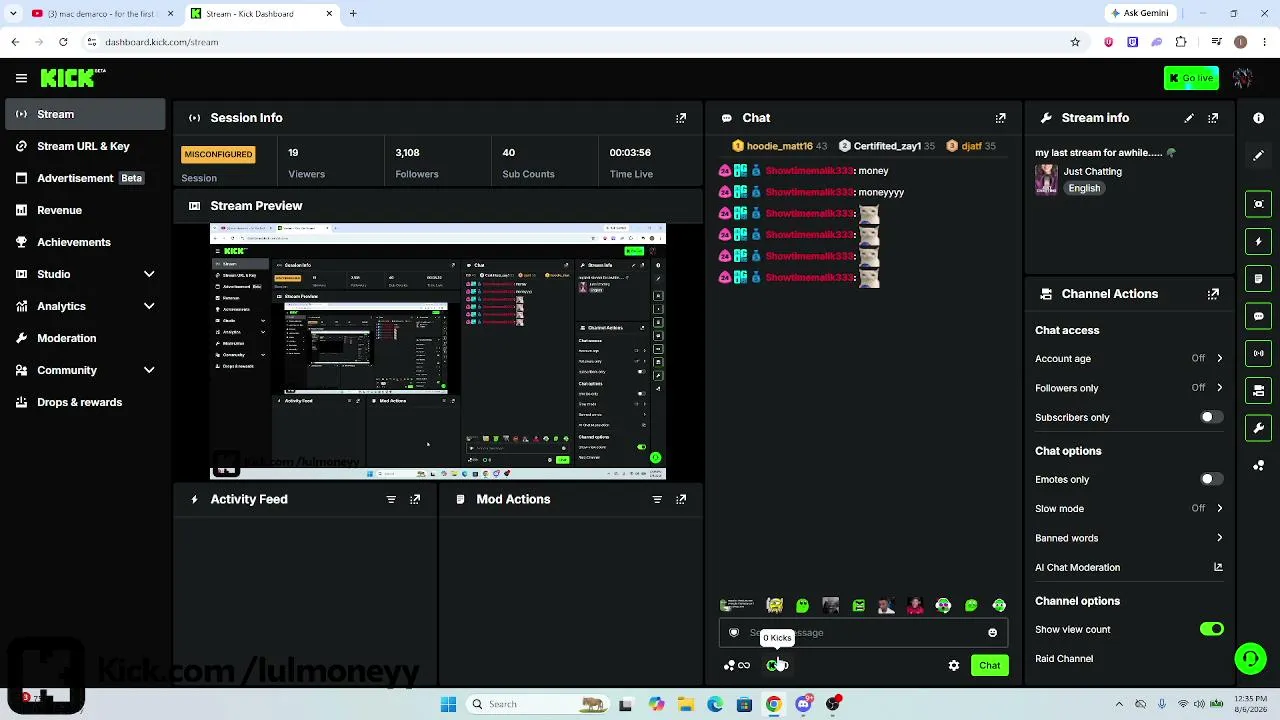The width and height of the screenshot is (1280, 720).
Task: Pop out the Activity Feed panel
Action: (415, 499)
